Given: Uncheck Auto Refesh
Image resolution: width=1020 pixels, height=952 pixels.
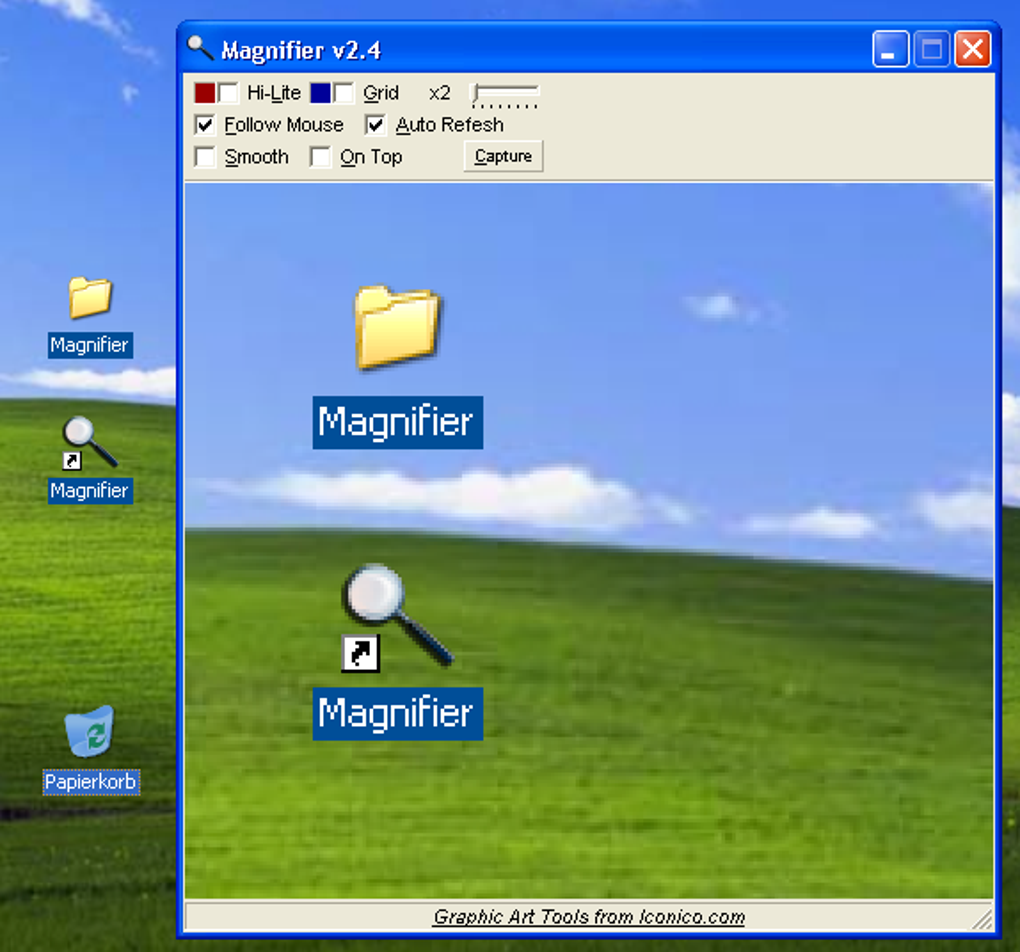Looking at the screenshot, I should pyautogui.click(x=375, y=124).
